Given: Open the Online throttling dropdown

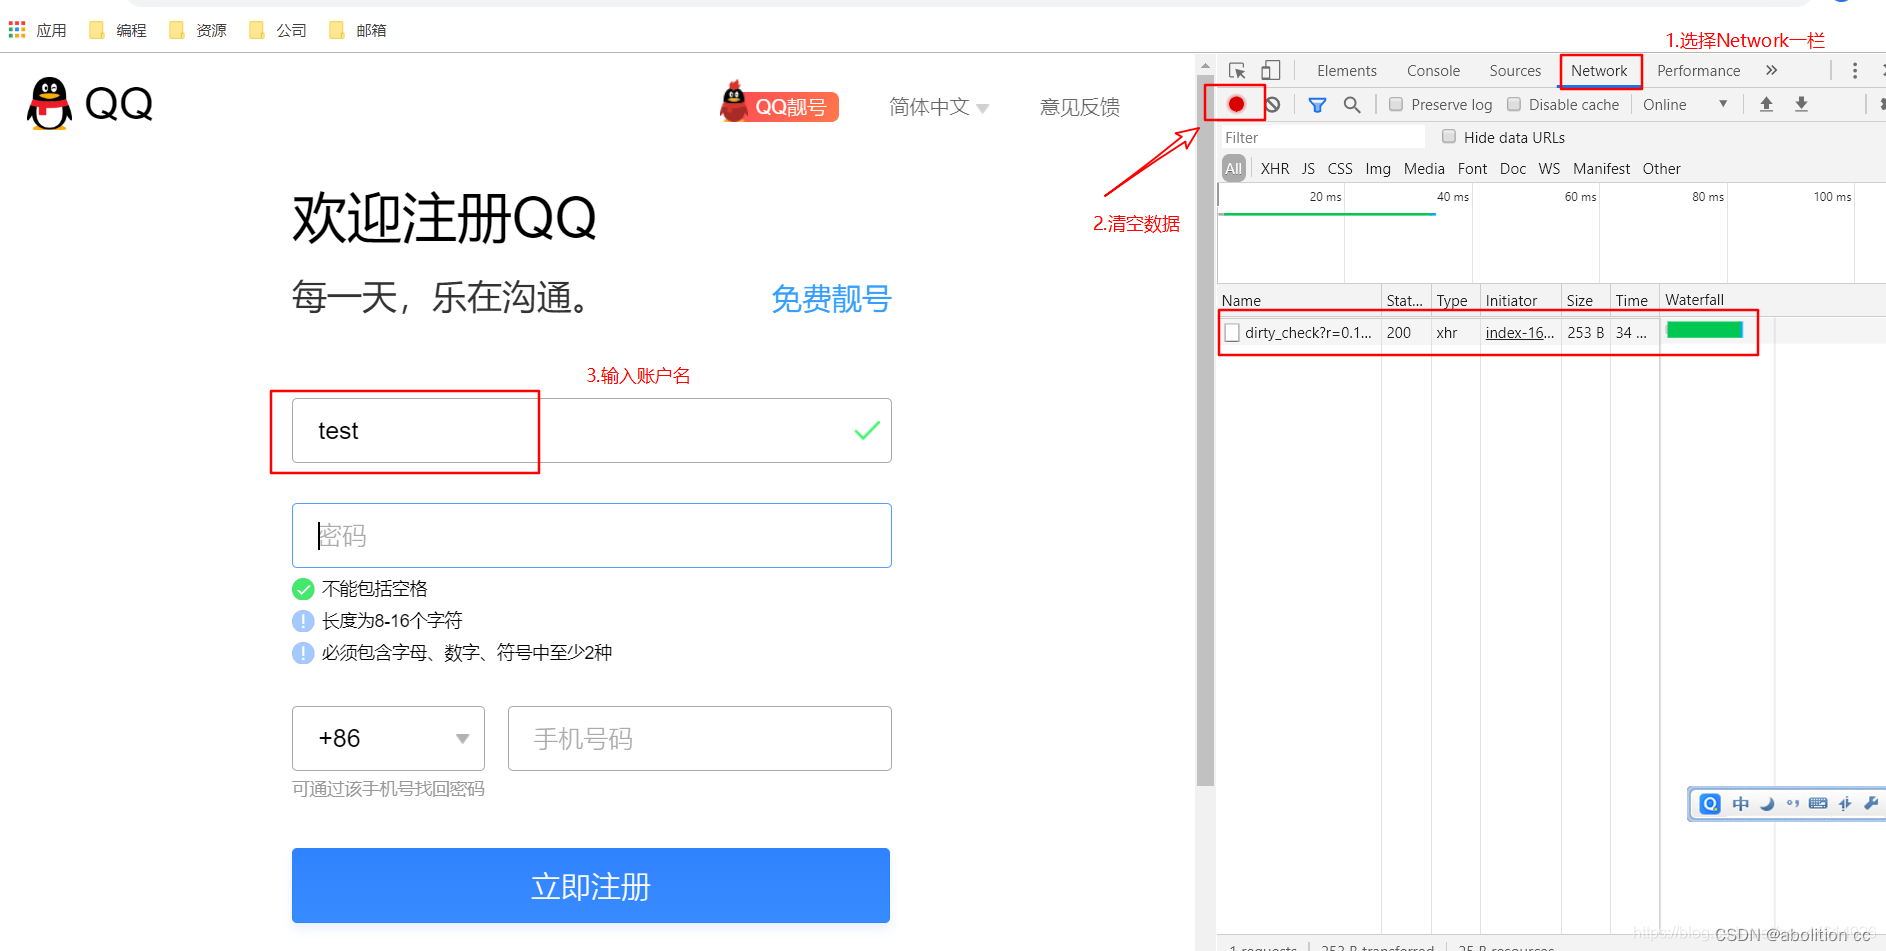Looking at the screenshot, I should [x=1685, y=104].
